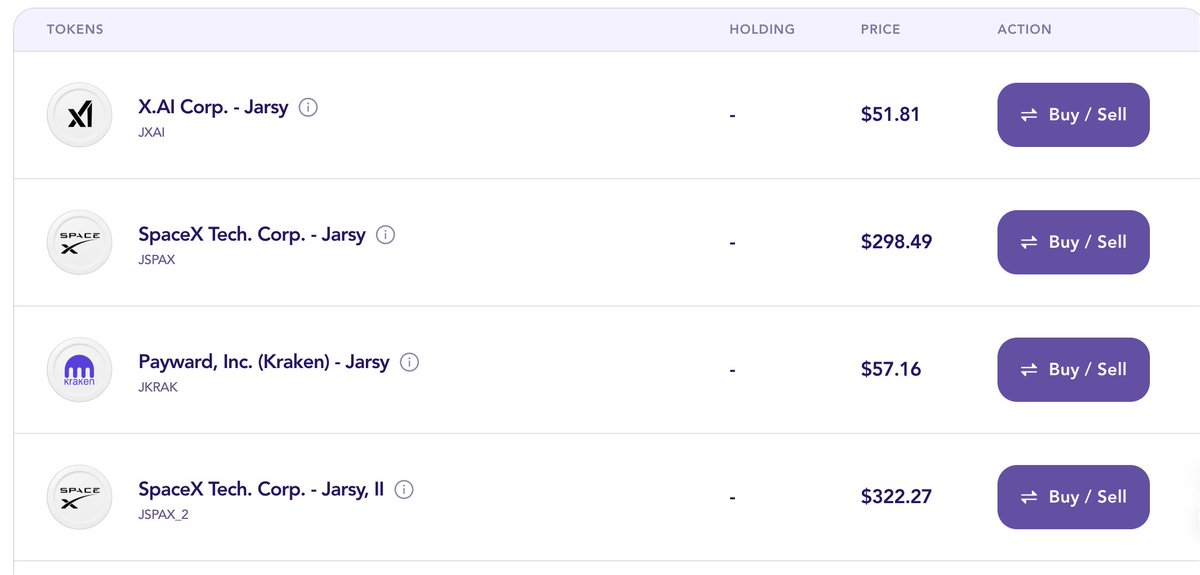Open info icon next to Payward (Kraken)
Screen dimensions: 1200x575
409,362
